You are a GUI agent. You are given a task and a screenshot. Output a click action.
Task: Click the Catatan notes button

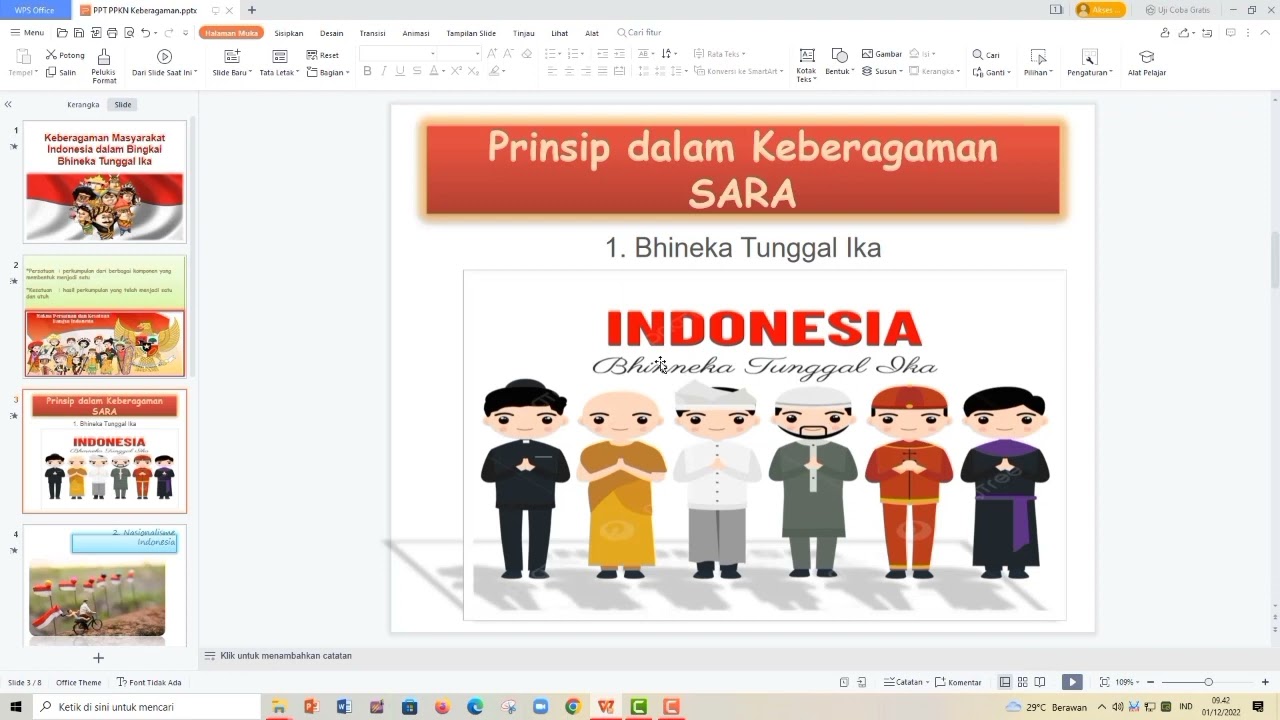[x=907, y=682]
